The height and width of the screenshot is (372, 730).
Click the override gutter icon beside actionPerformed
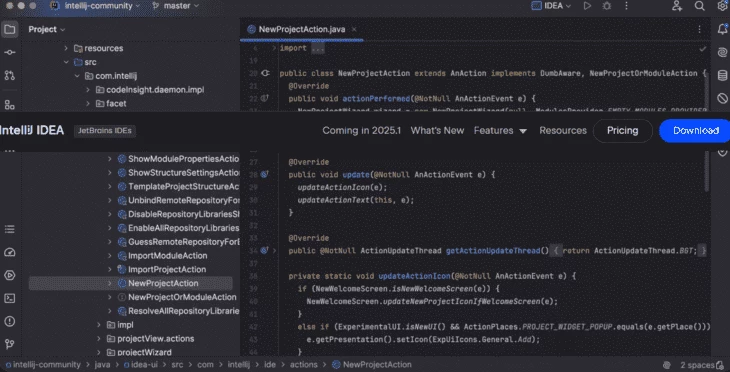click(265, 98)
